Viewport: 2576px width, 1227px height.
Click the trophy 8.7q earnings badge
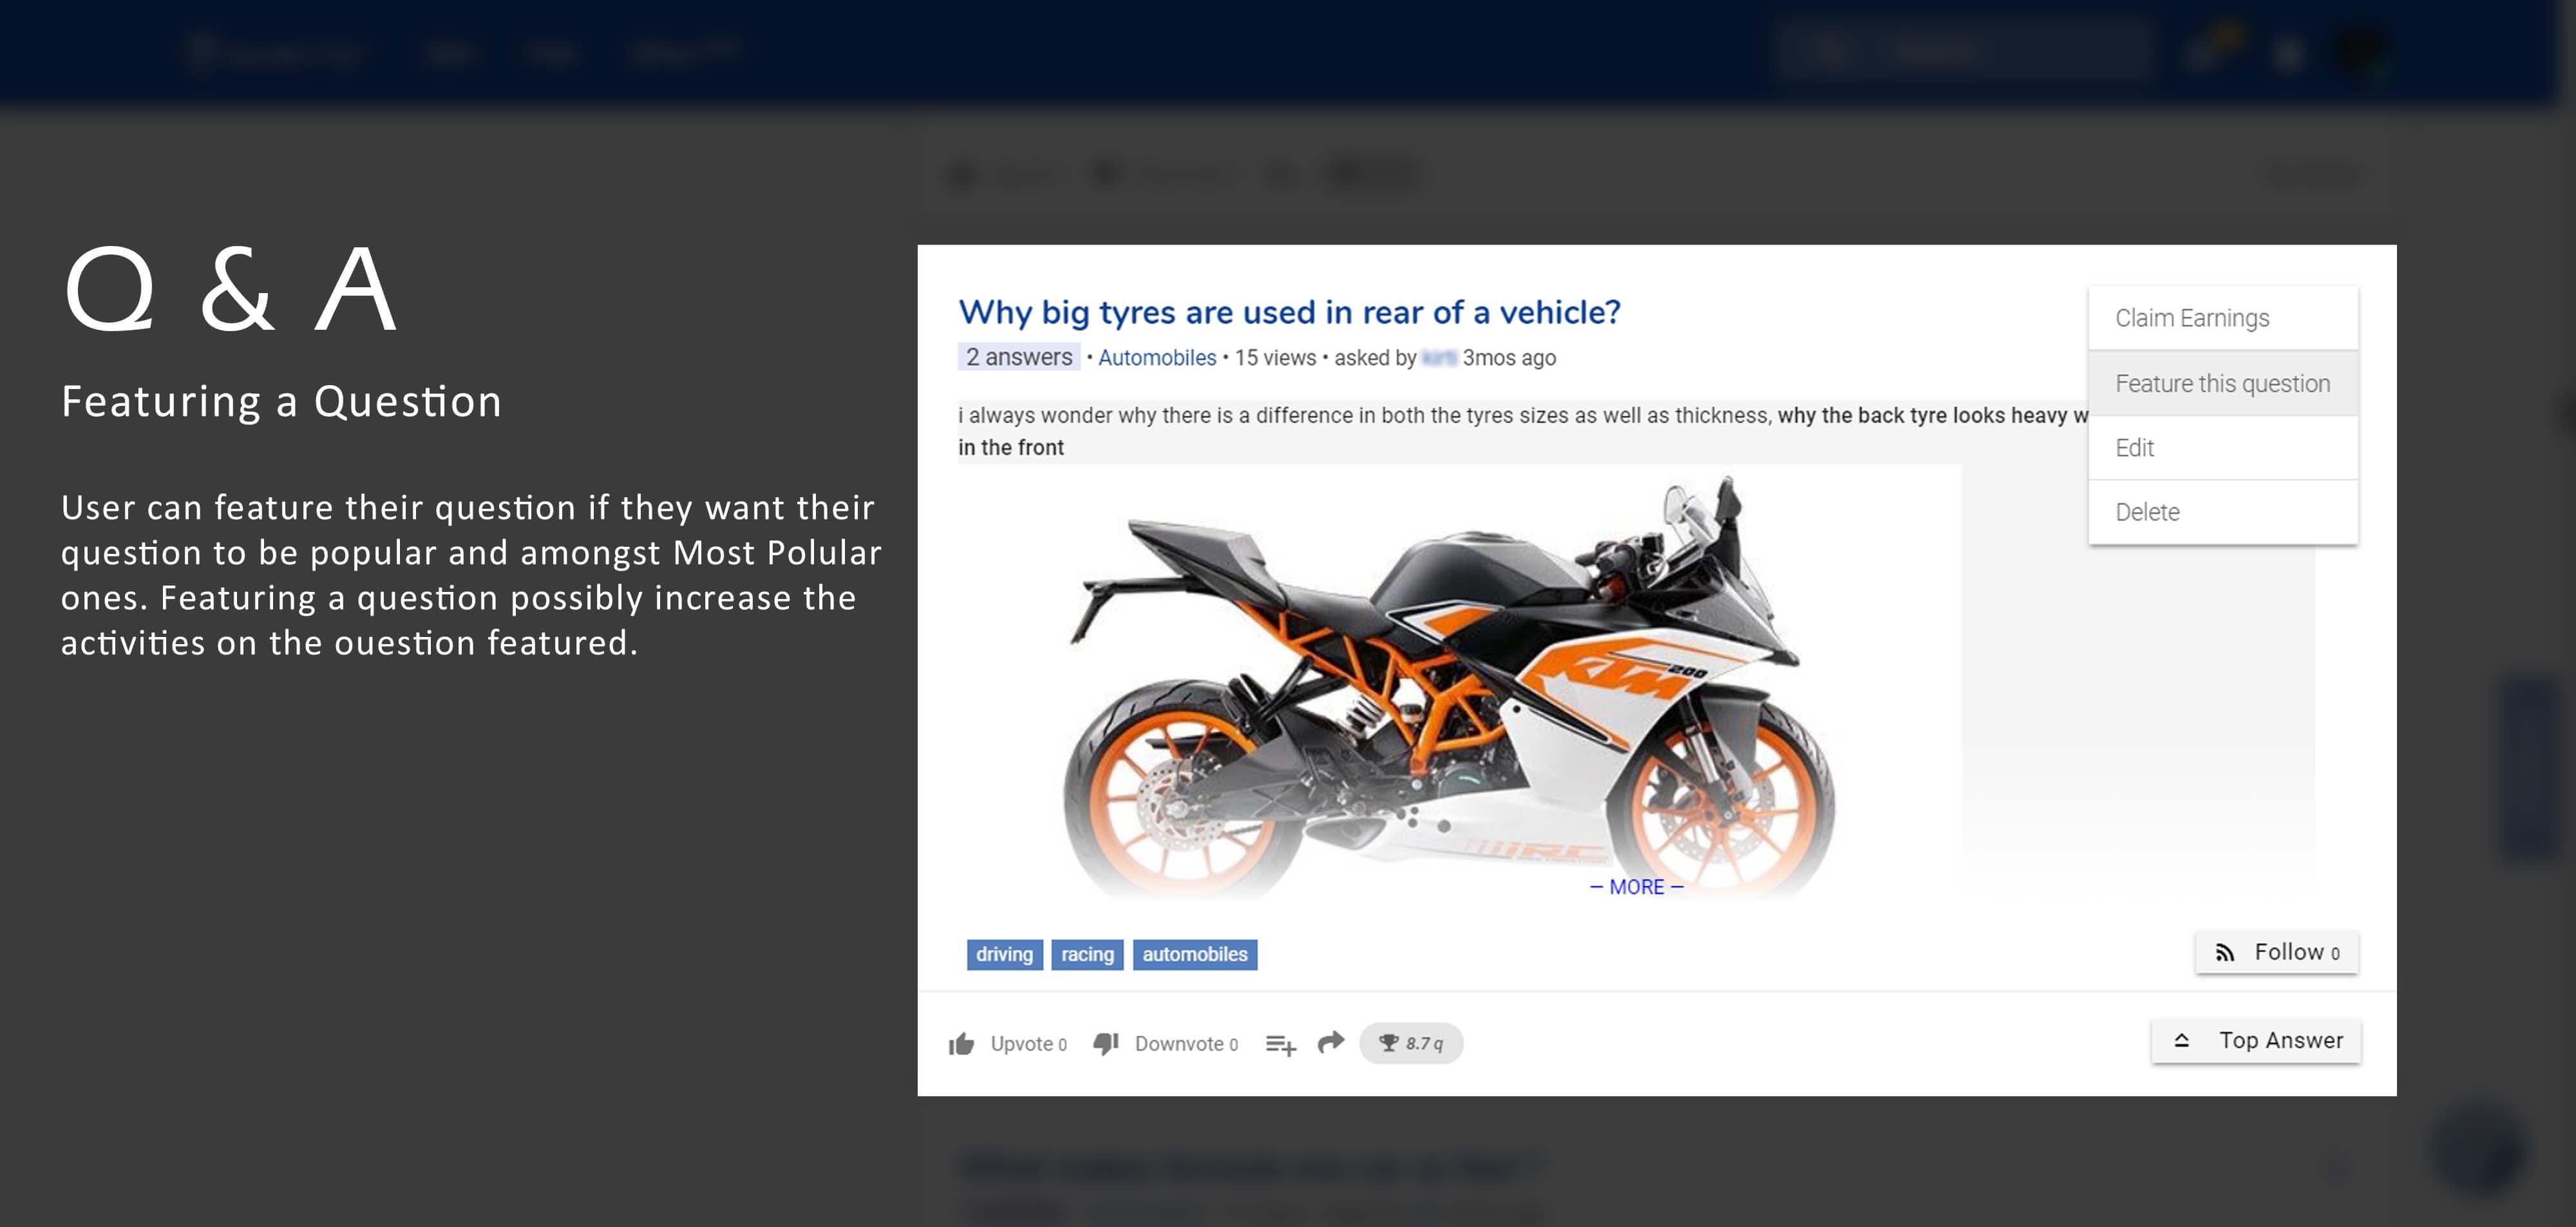click(1411, 1043)
